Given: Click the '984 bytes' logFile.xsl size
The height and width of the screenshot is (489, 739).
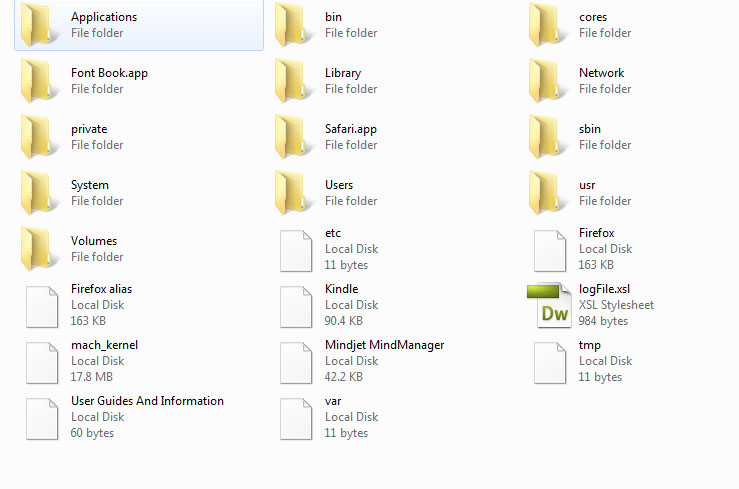Looking at the screenshot, I should [603, 322].
